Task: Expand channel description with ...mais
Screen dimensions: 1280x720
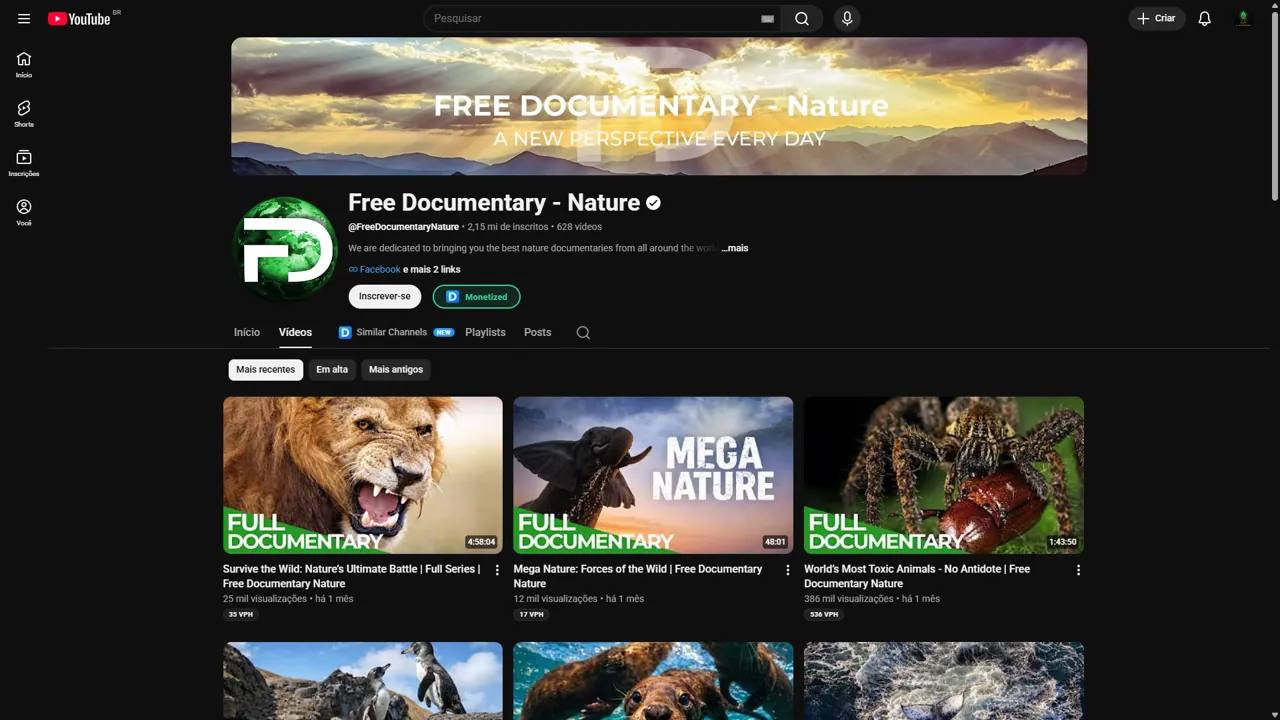Action: point(735,248)
